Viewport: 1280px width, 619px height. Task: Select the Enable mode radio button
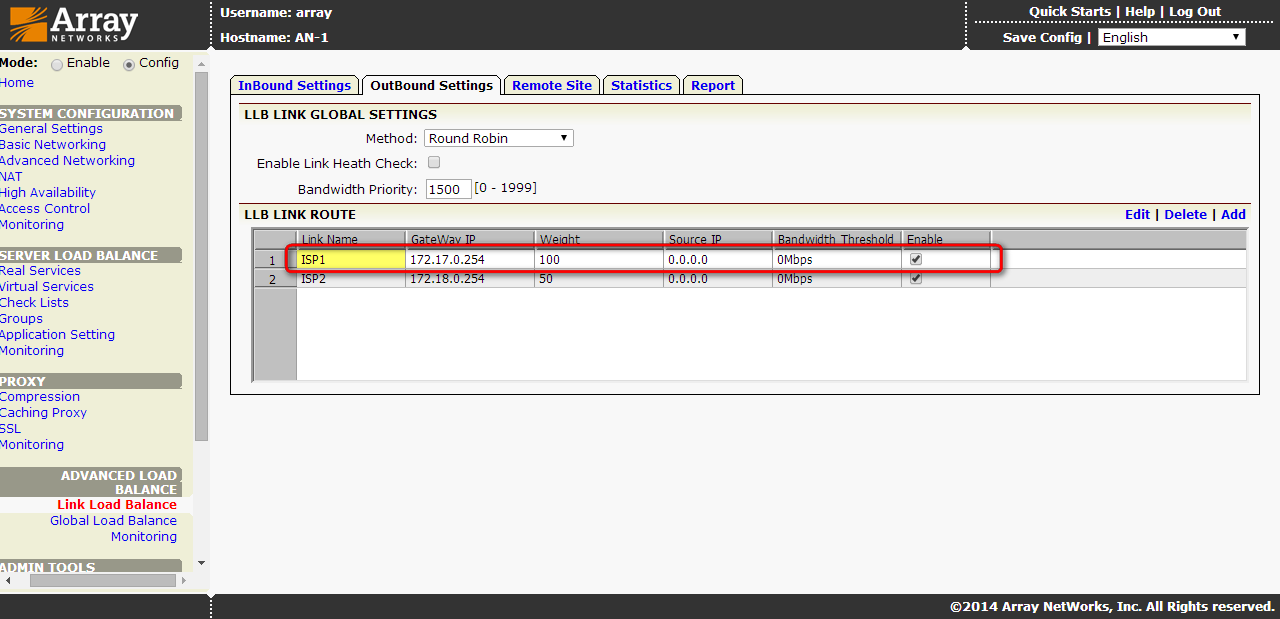57,64
